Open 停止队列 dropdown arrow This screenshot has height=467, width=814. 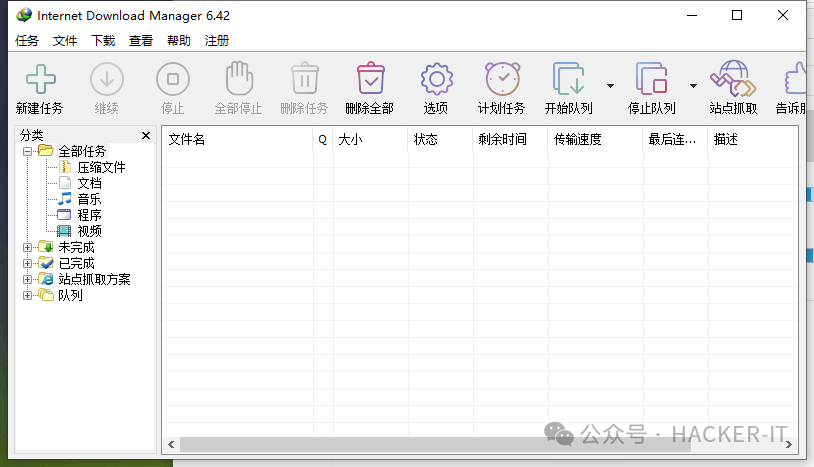(x=693, y=86)
